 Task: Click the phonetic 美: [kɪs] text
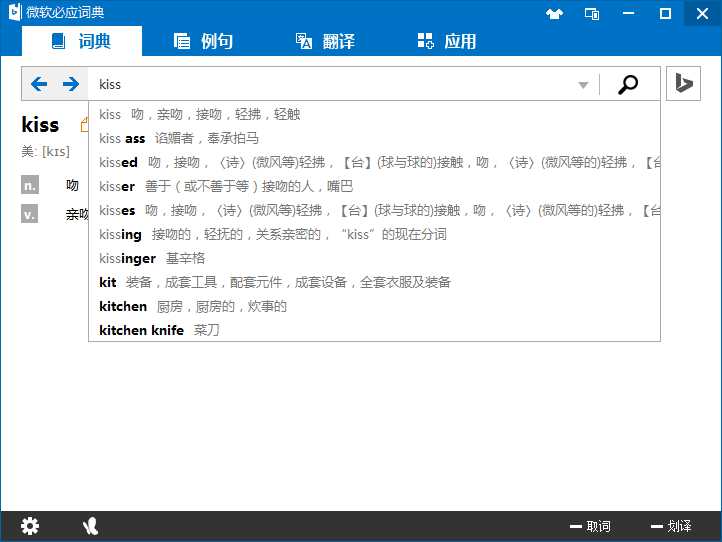click(x=46, y=152)
